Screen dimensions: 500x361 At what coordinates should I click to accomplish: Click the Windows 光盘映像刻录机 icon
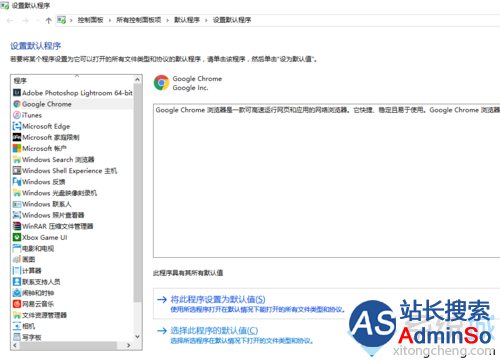pyautogui.click(x=17, y=193)
